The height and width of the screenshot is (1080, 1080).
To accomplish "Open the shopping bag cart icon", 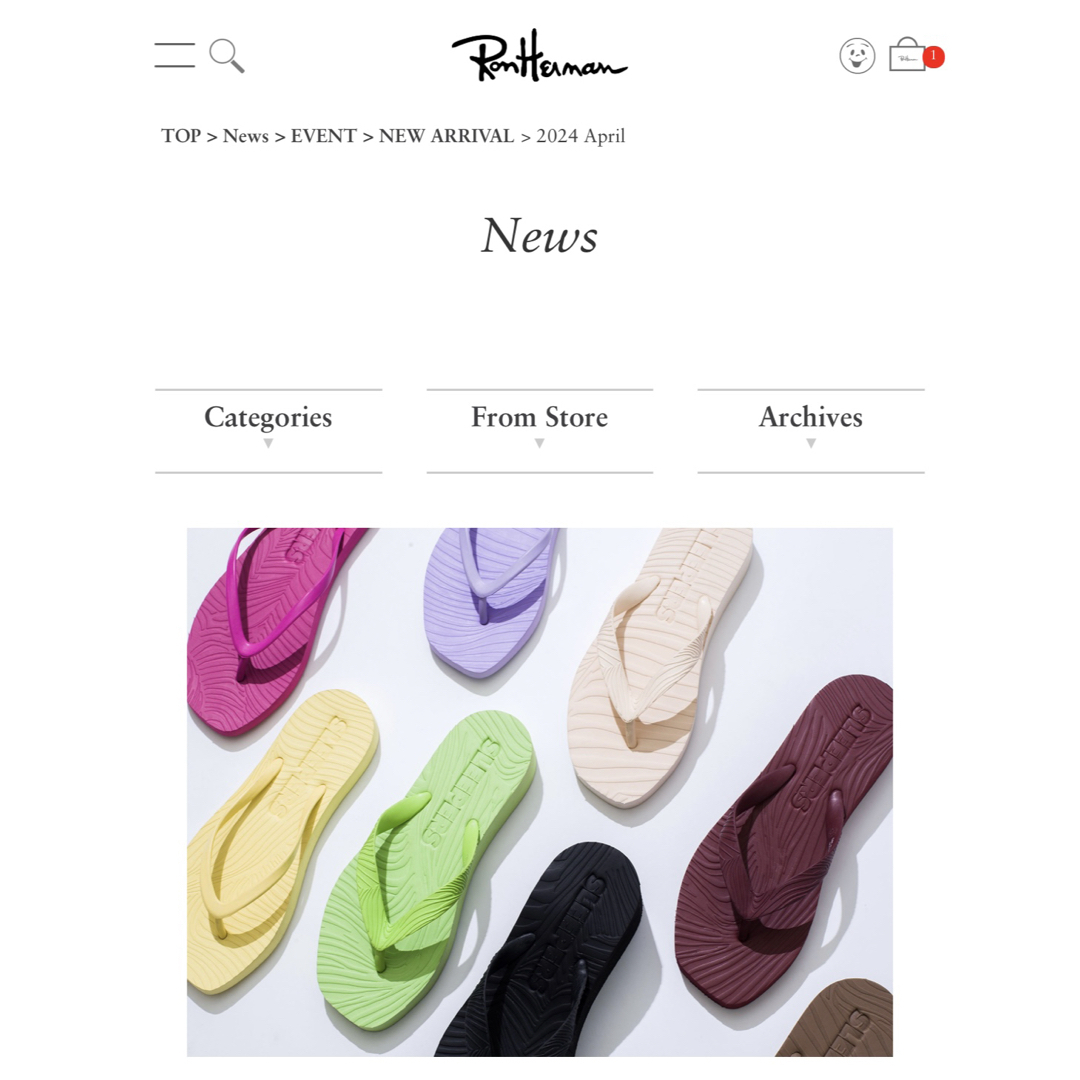I will (907, 54).
